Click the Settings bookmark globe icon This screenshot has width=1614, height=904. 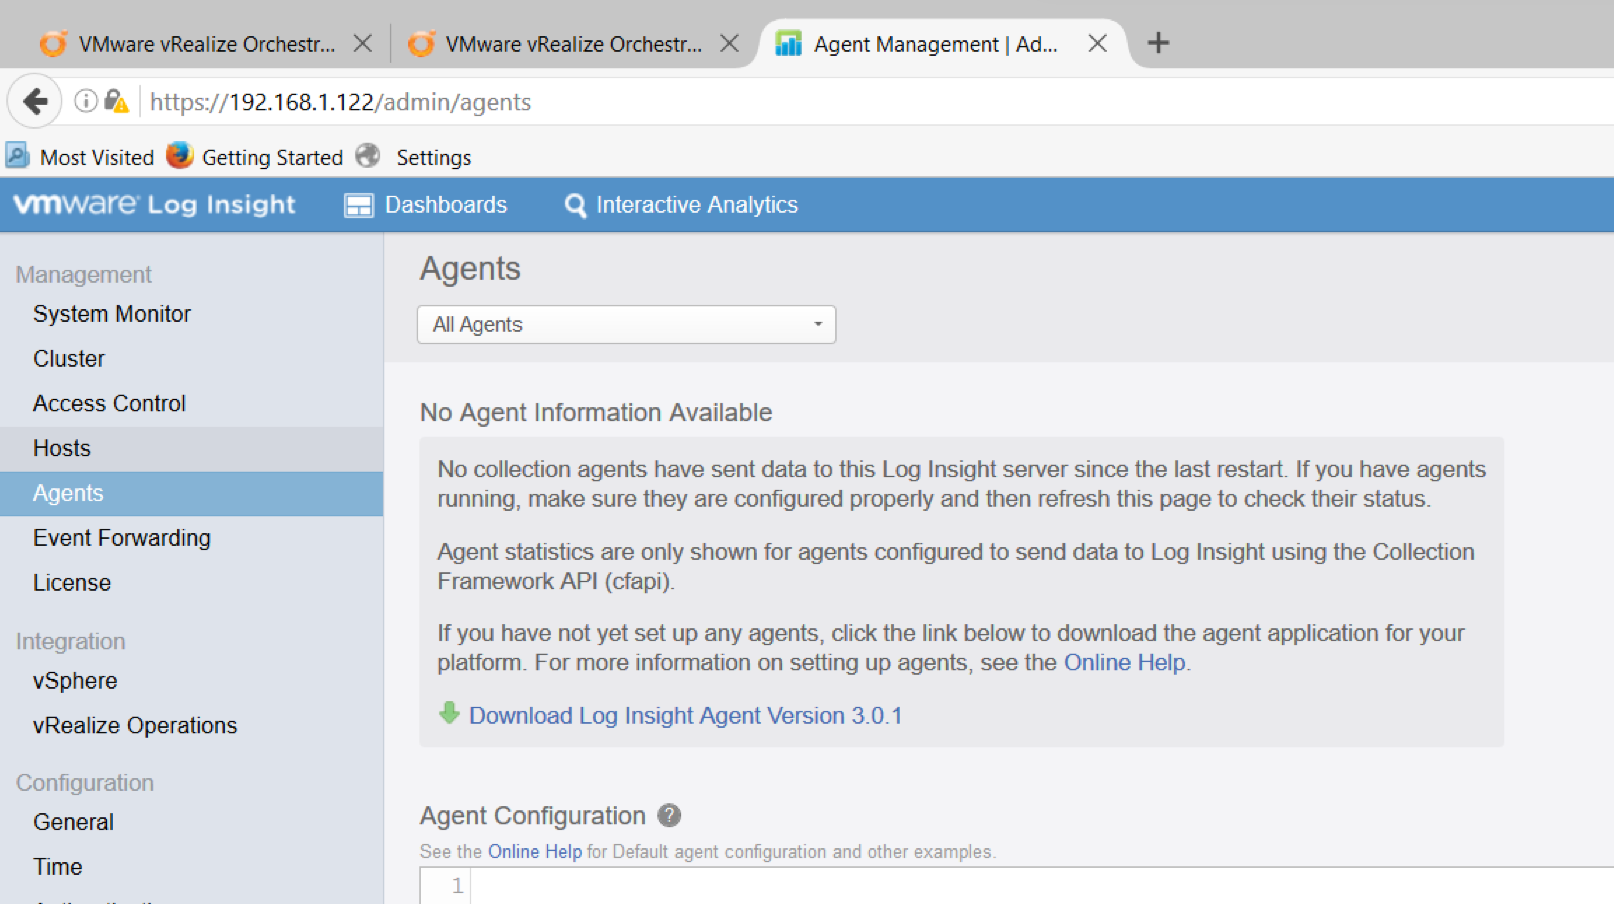[x=368, y=156]
